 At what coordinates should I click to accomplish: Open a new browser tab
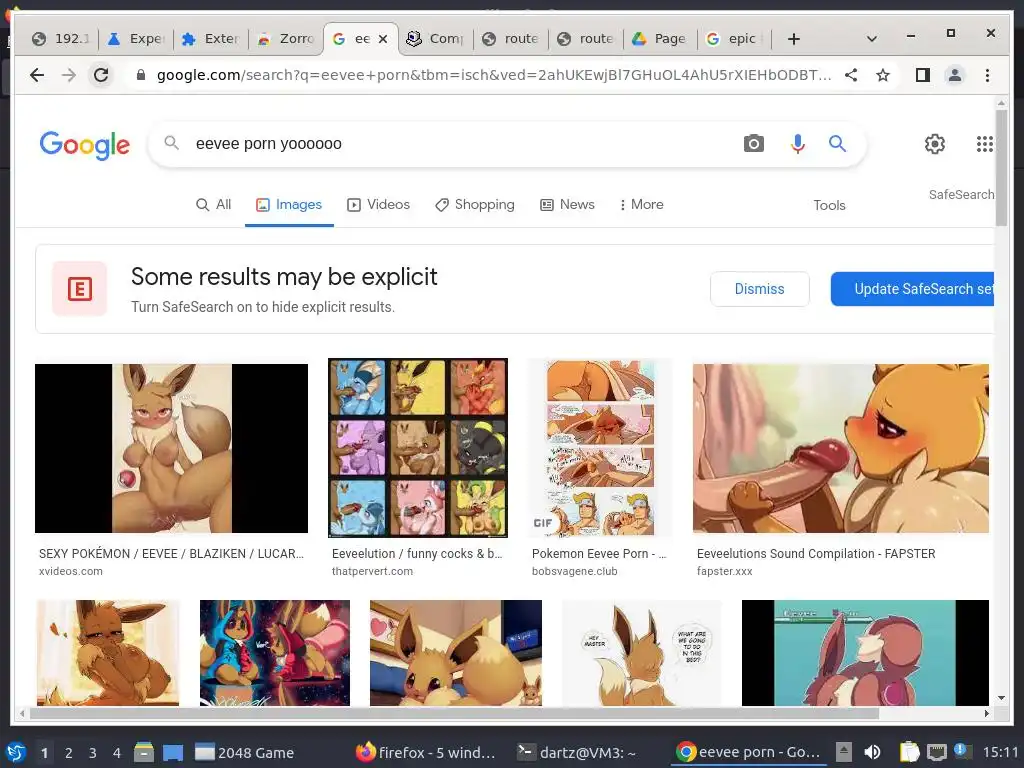coord(793,39)
